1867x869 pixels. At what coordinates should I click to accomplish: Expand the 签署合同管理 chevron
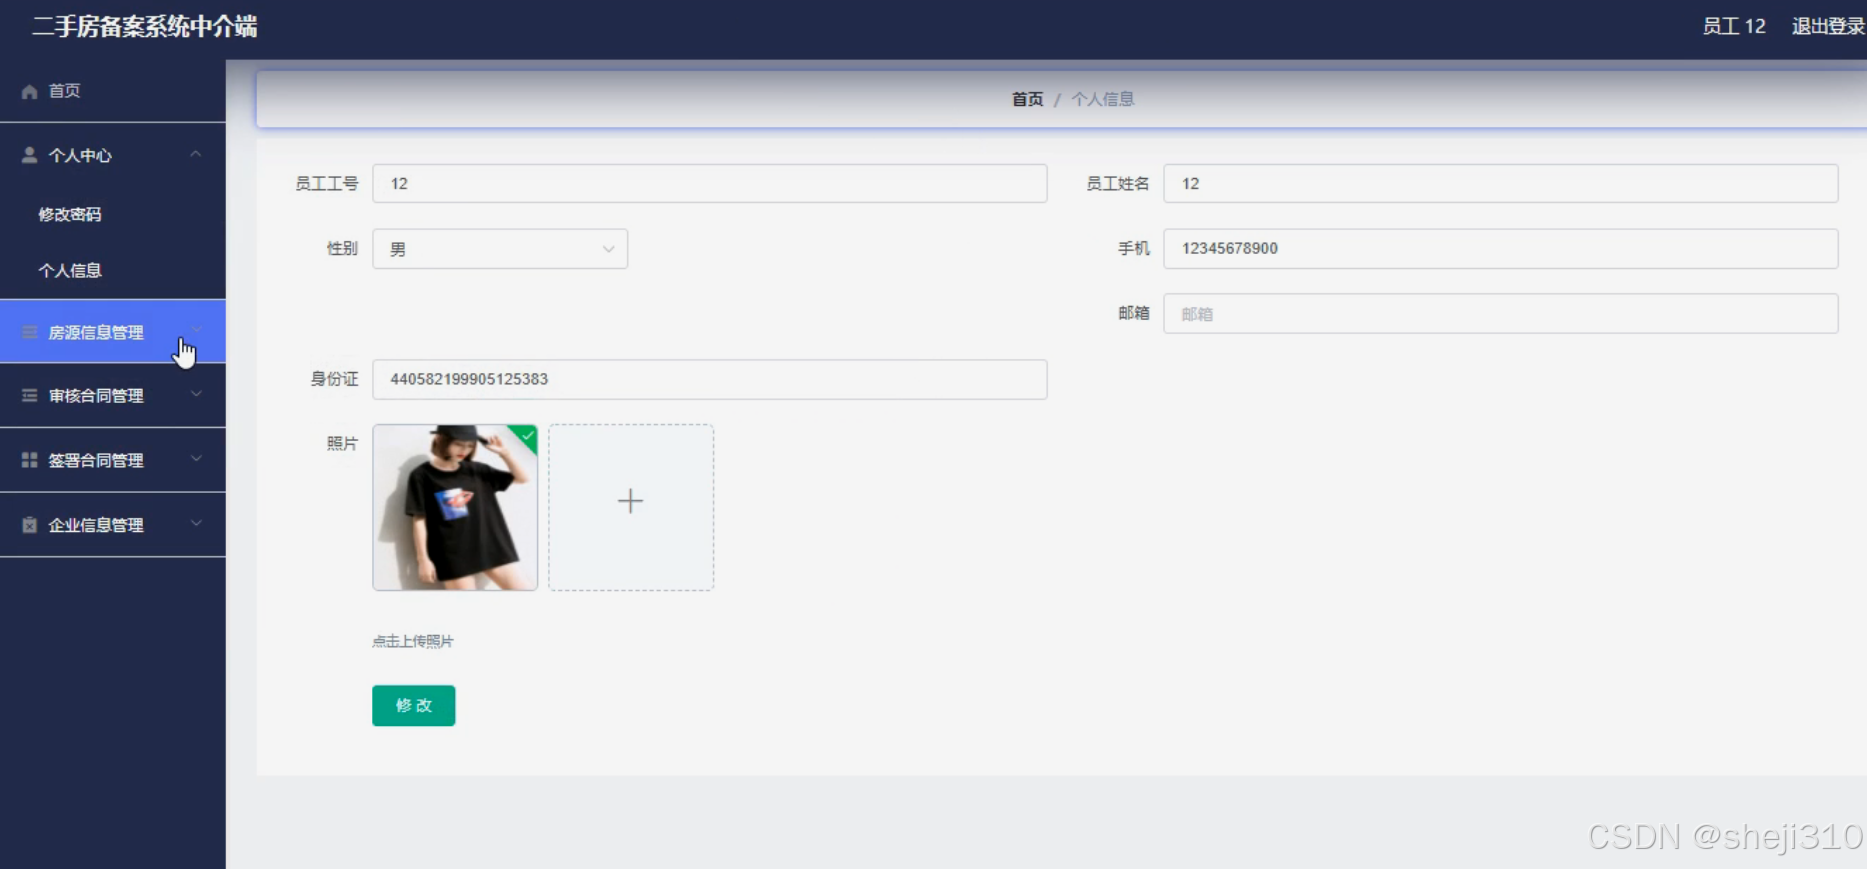click(x=197, y=459)
